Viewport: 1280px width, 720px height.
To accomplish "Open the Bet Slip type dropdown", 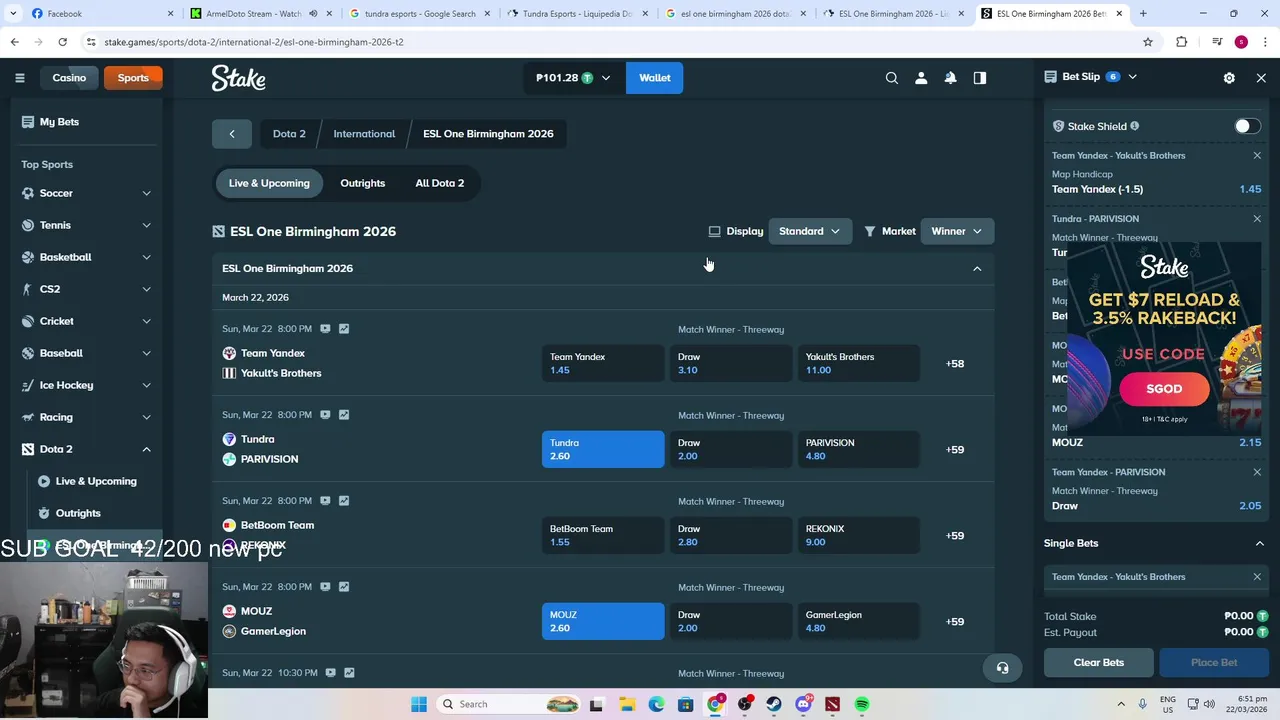I will tap(1132, 77).
